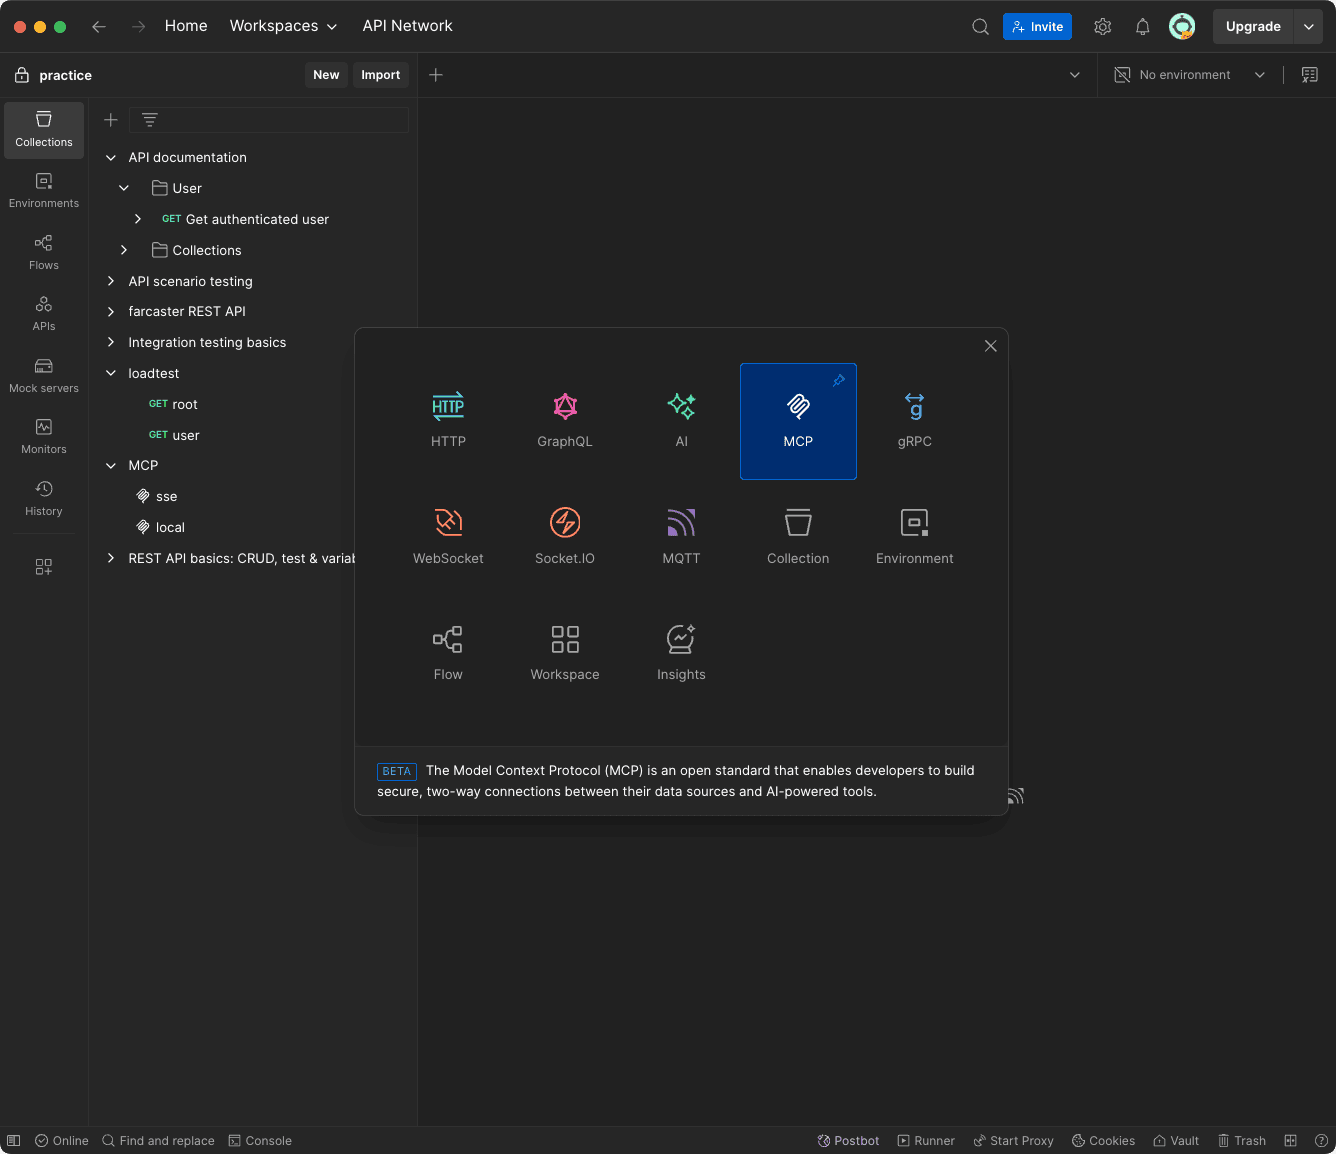Open the No environment dropdown
1336x1154 pixels.
(1190, 75)
